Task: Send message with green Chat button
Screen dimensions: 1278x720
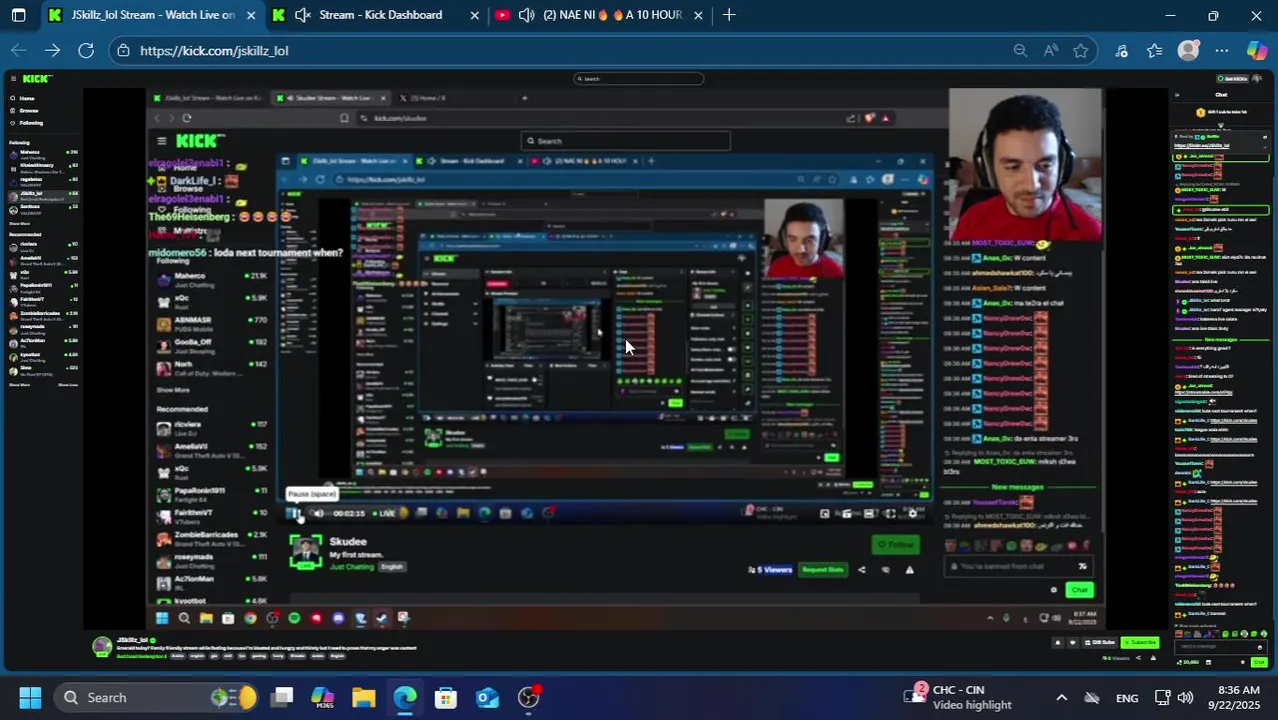Action: pos(1258,662)
